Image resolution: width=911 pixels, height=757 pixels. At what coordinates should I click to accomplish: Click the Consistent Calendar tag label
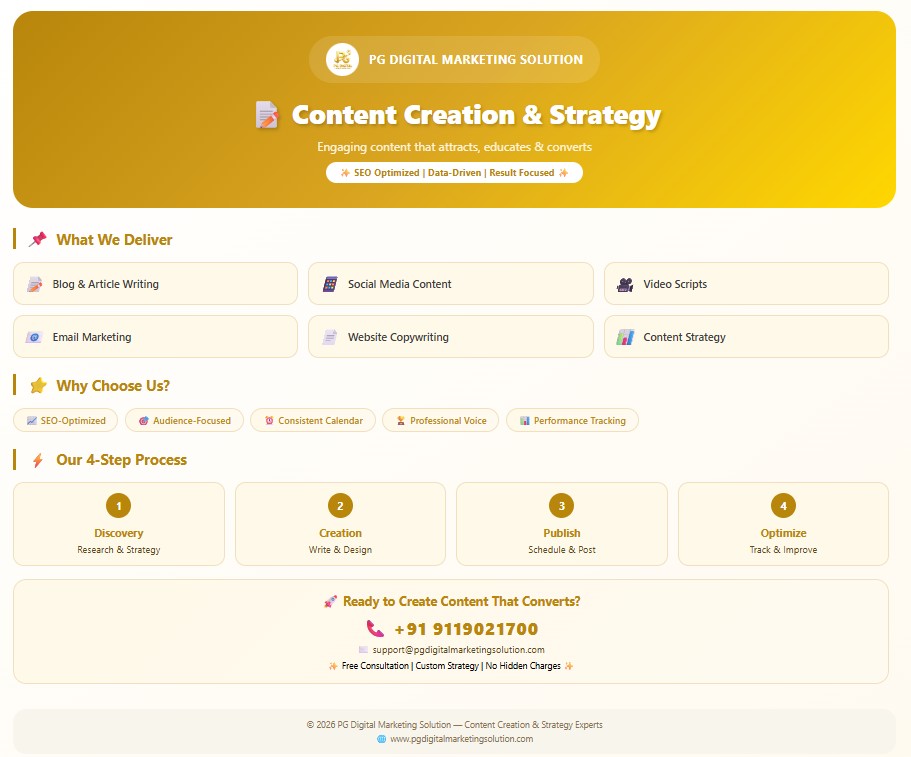321,421
